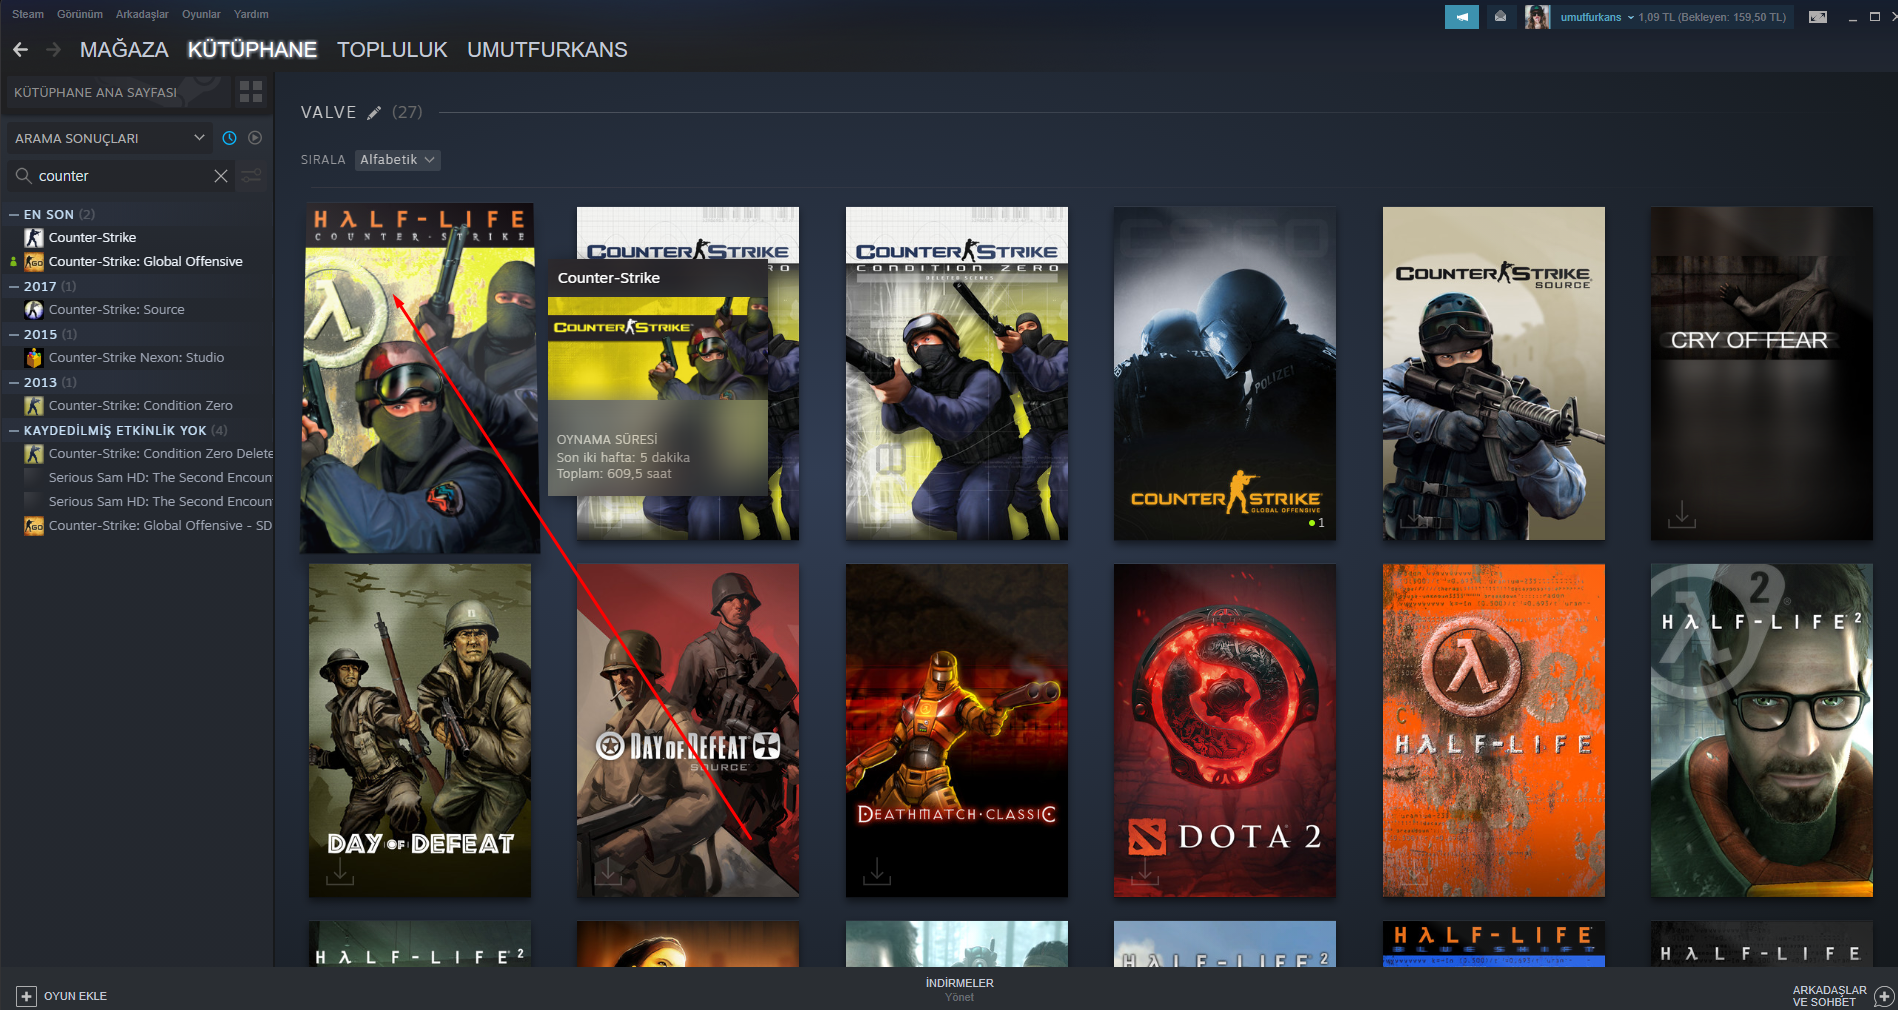Viewport: 1898px width, 1010px height.
Task: Toggle ready-to-play filter icon
Action: point(255,138)
